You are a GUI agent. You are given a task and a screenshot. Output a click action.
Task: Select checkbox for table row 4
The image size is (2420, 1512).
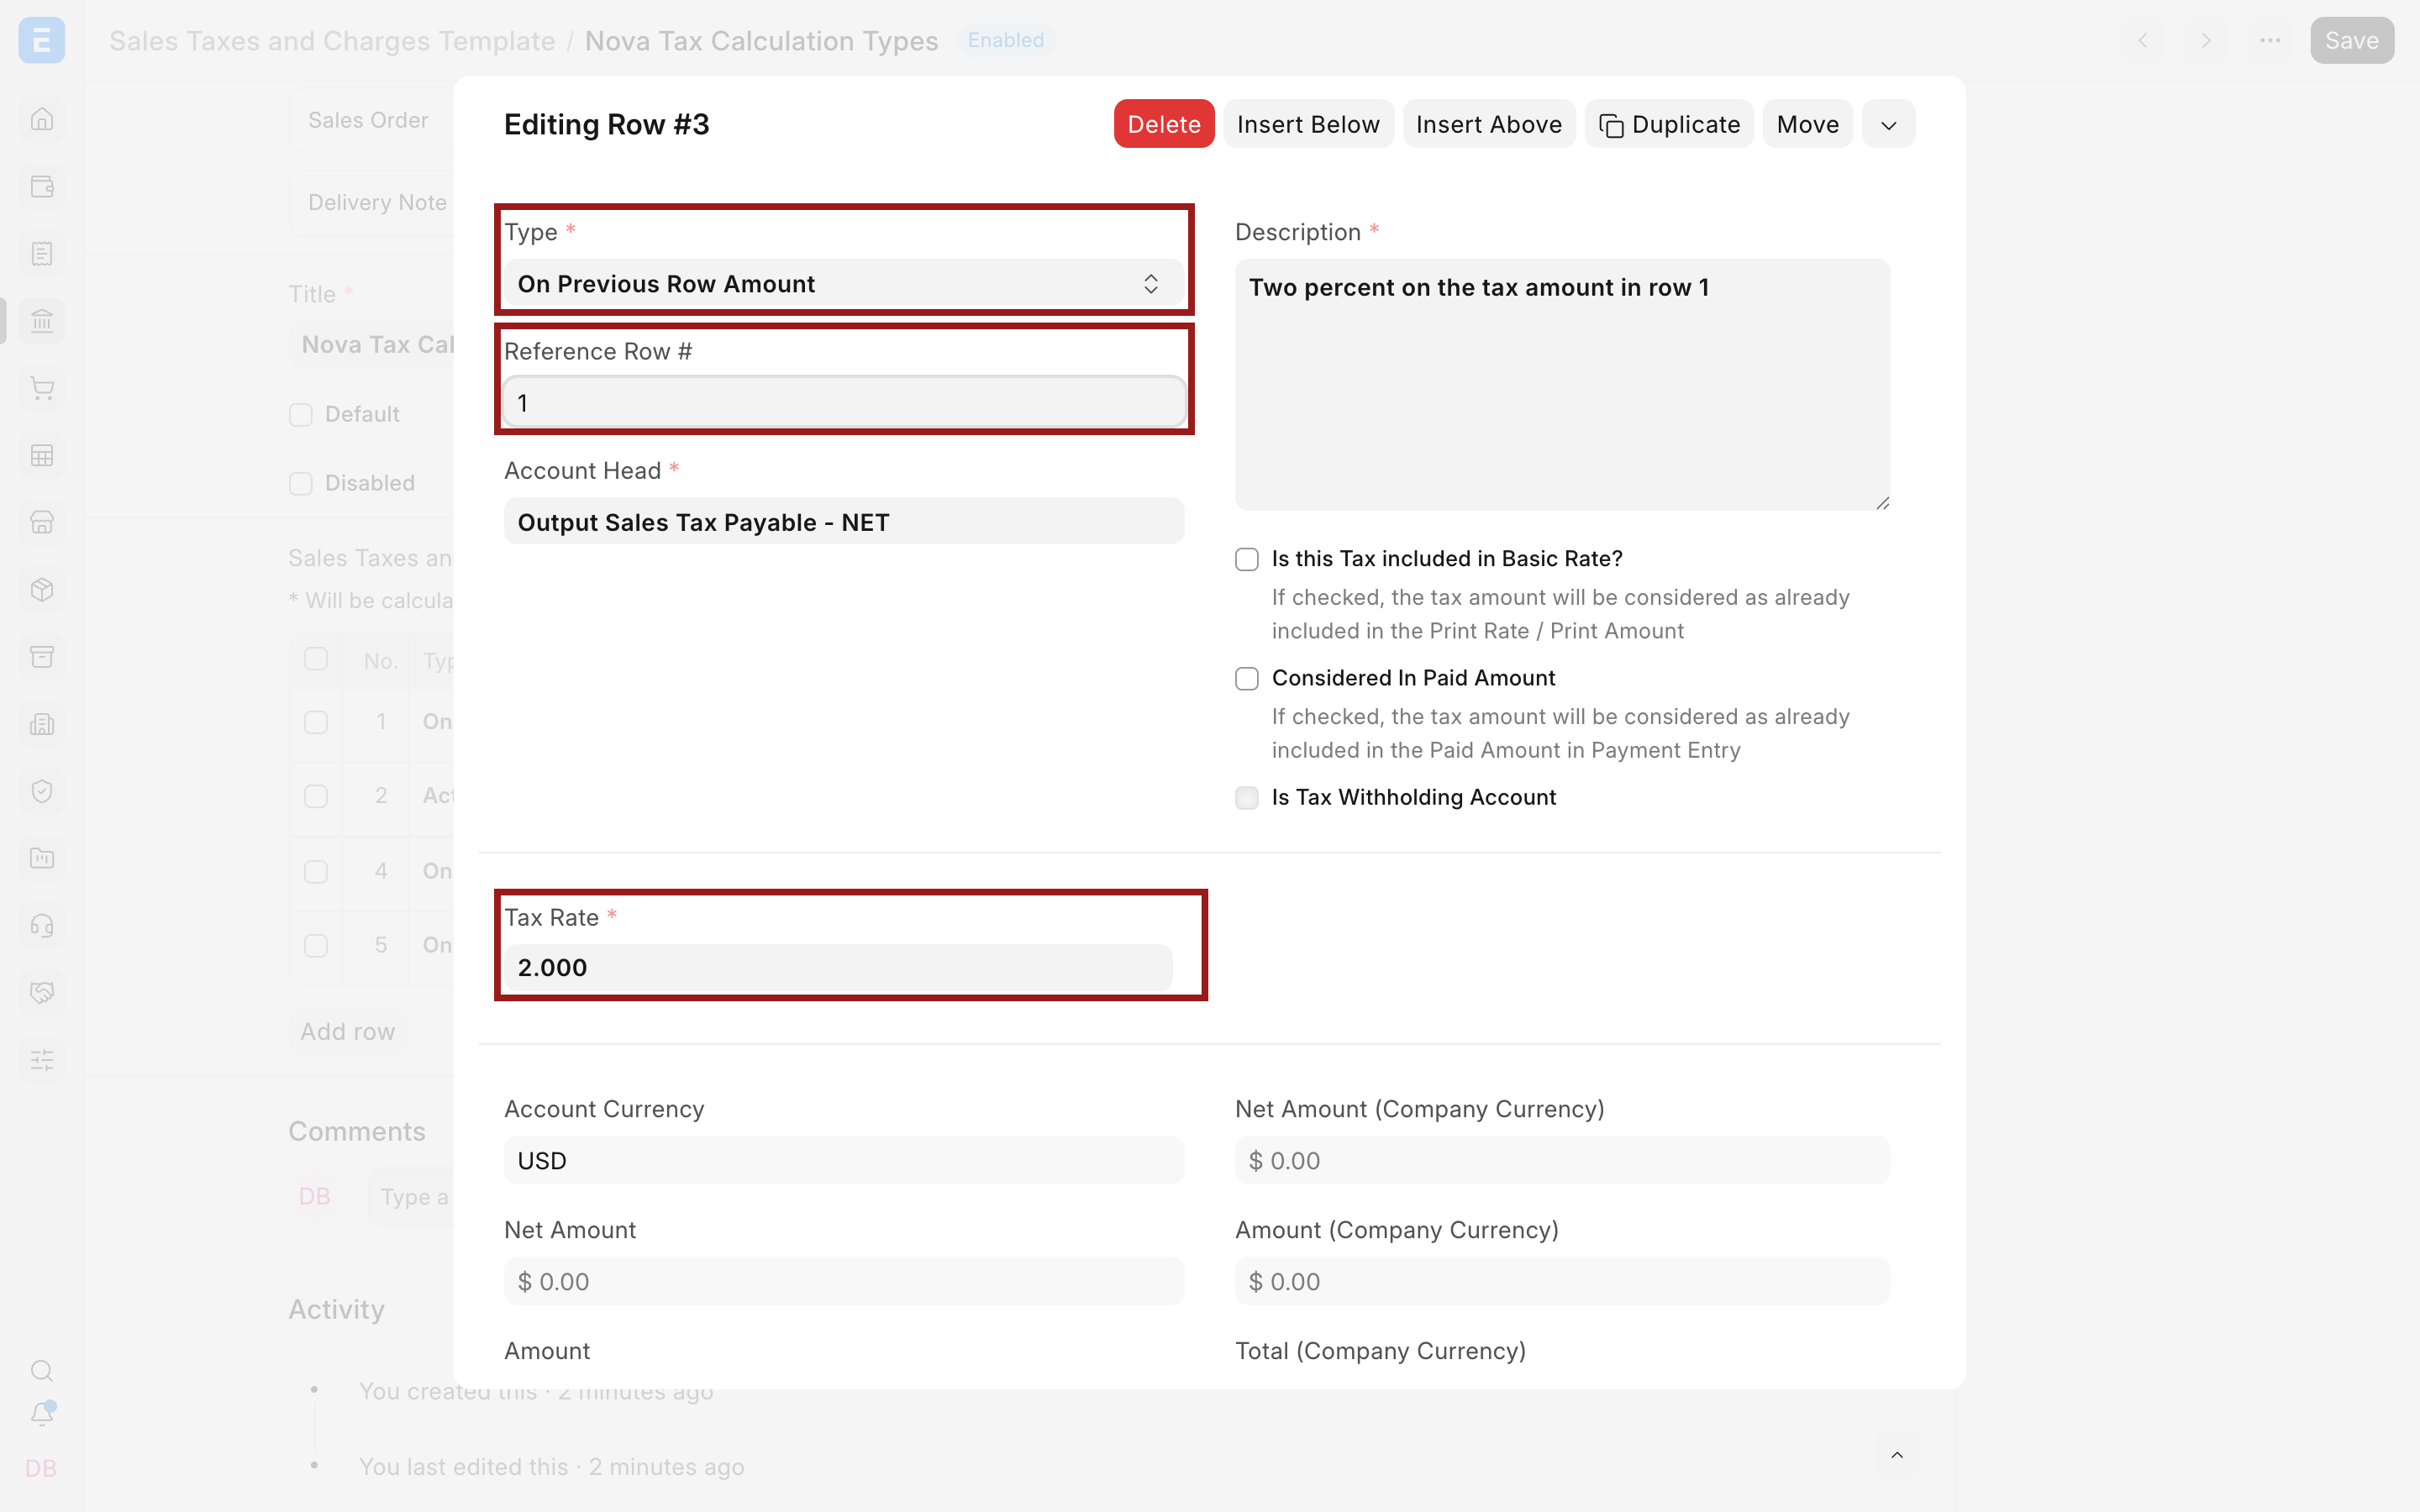316,872
